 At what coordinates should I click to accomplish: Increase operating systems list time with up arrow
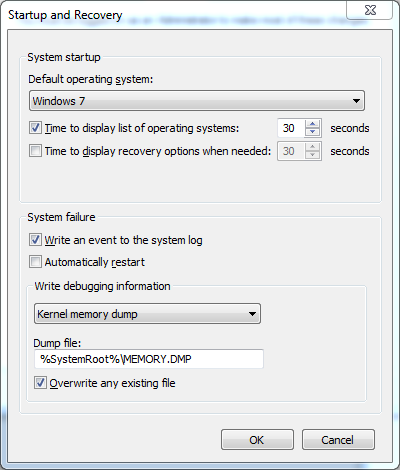click(312, 124)
